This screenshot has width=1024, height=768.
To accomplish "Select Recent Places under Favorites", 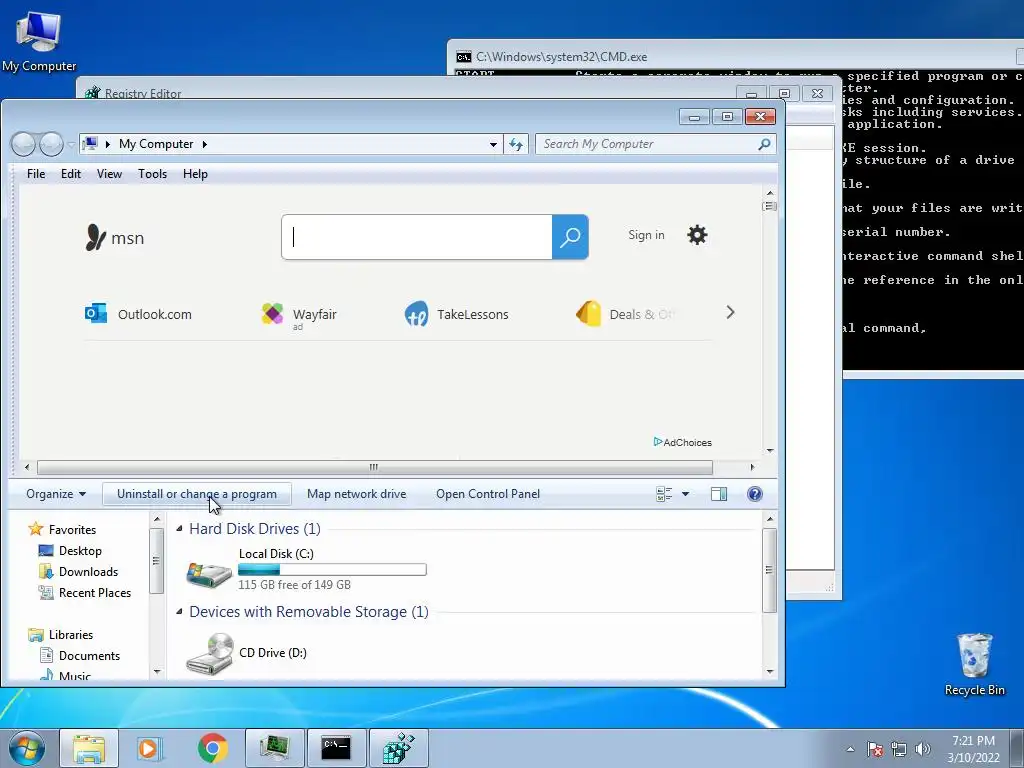I will click(x=86, y=592).
